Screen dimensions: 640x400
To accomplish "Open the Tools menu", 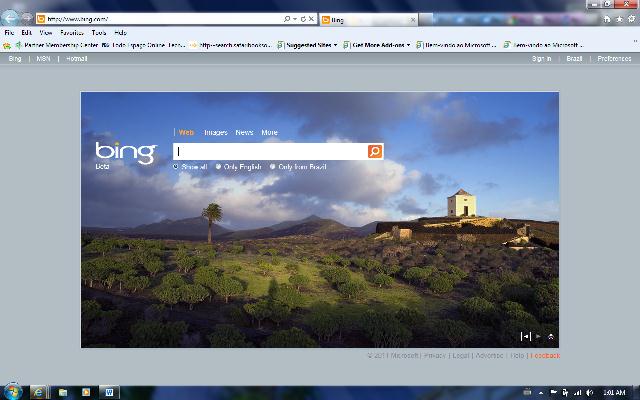I will (99, 32).
